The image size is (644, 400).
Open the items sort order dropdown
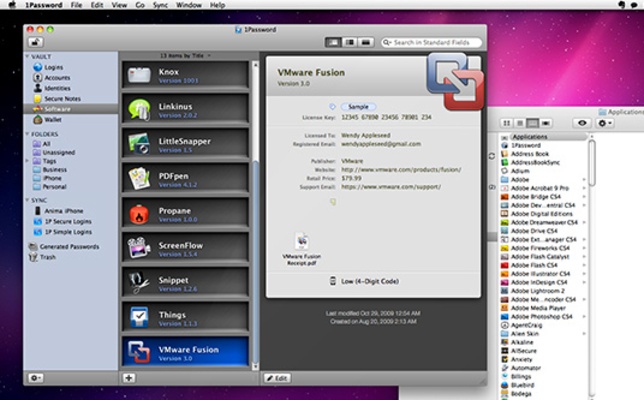pos(186,55)
